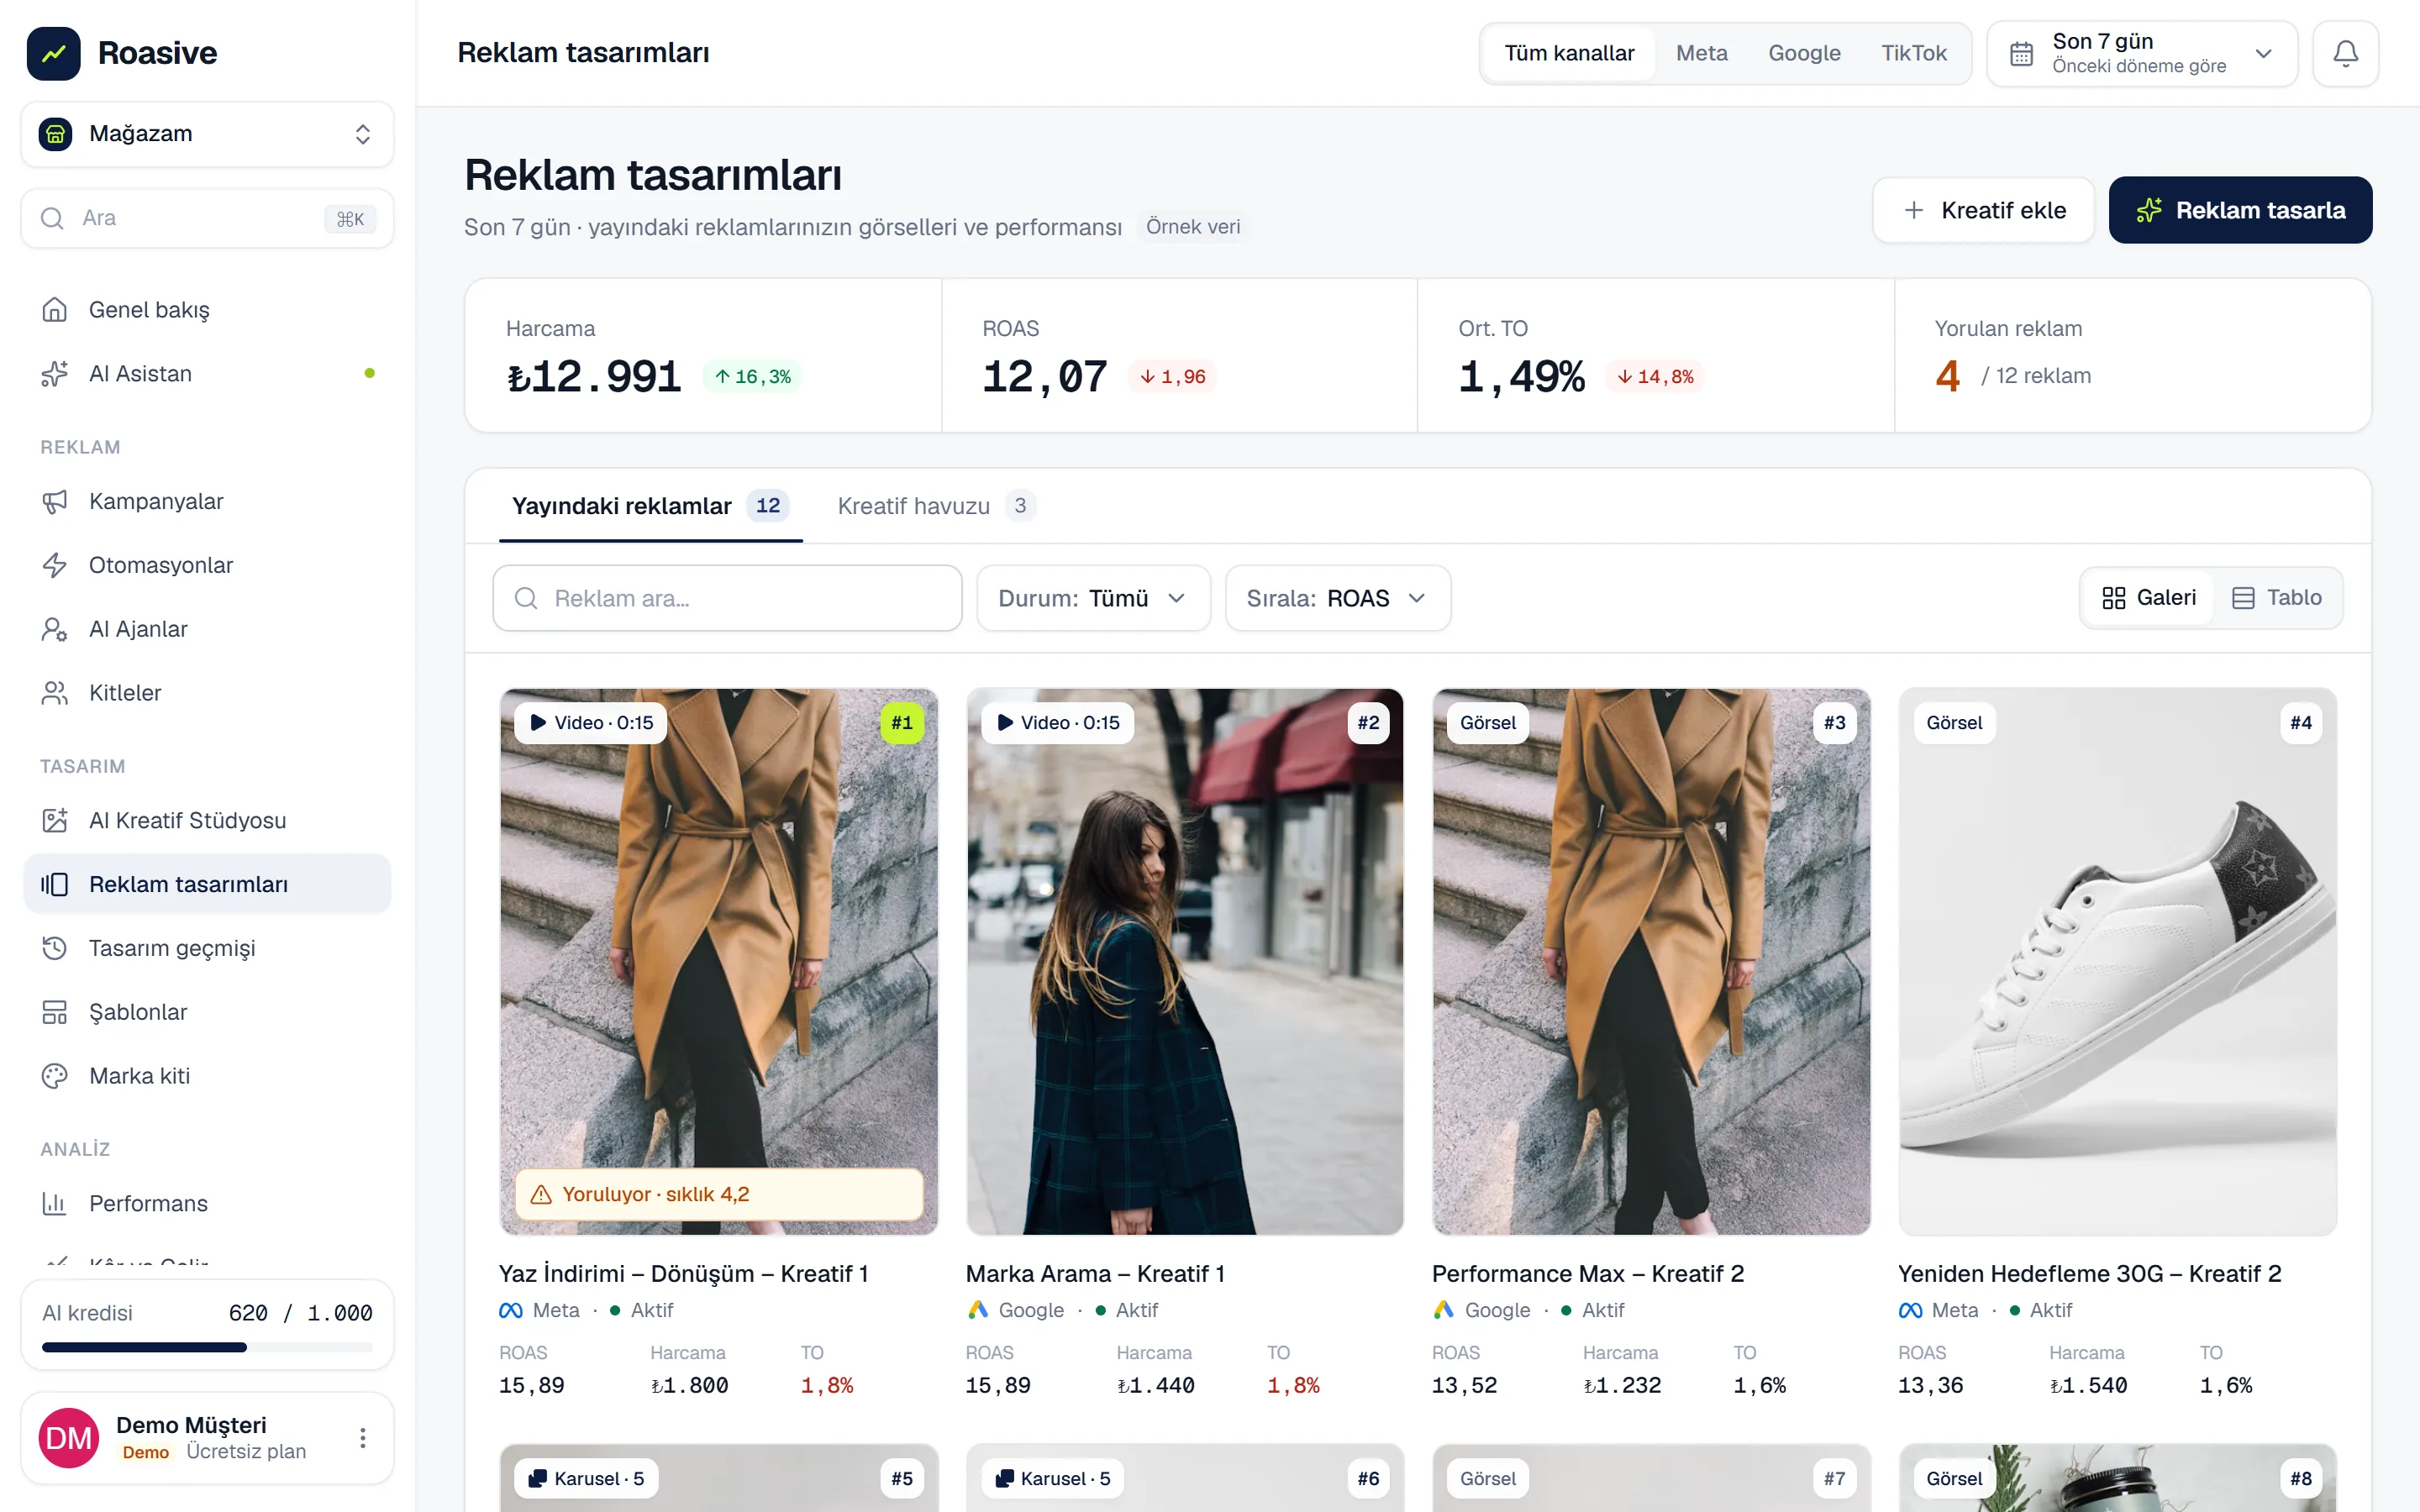Open notifications bell icon
This screenshot has width=2420, height=1512.
coord(2345,53)
